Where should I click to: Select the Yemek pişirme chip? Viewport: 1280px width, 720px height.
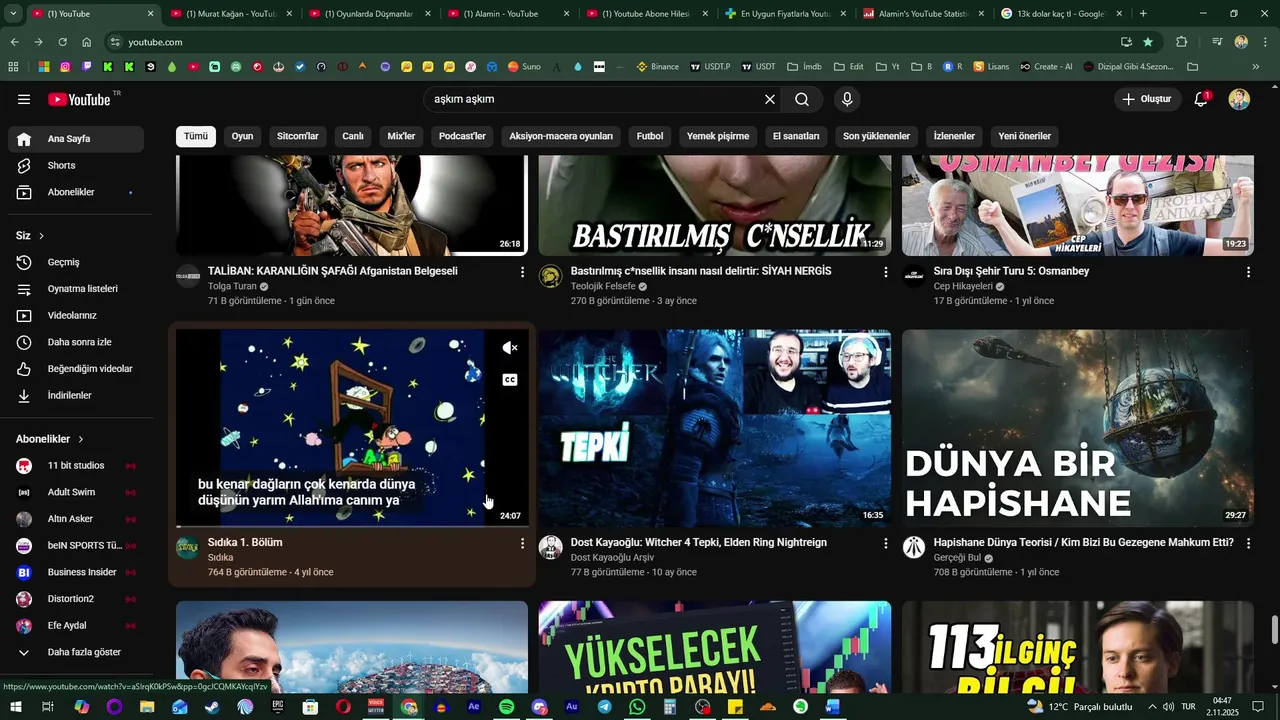pos(718,136)
